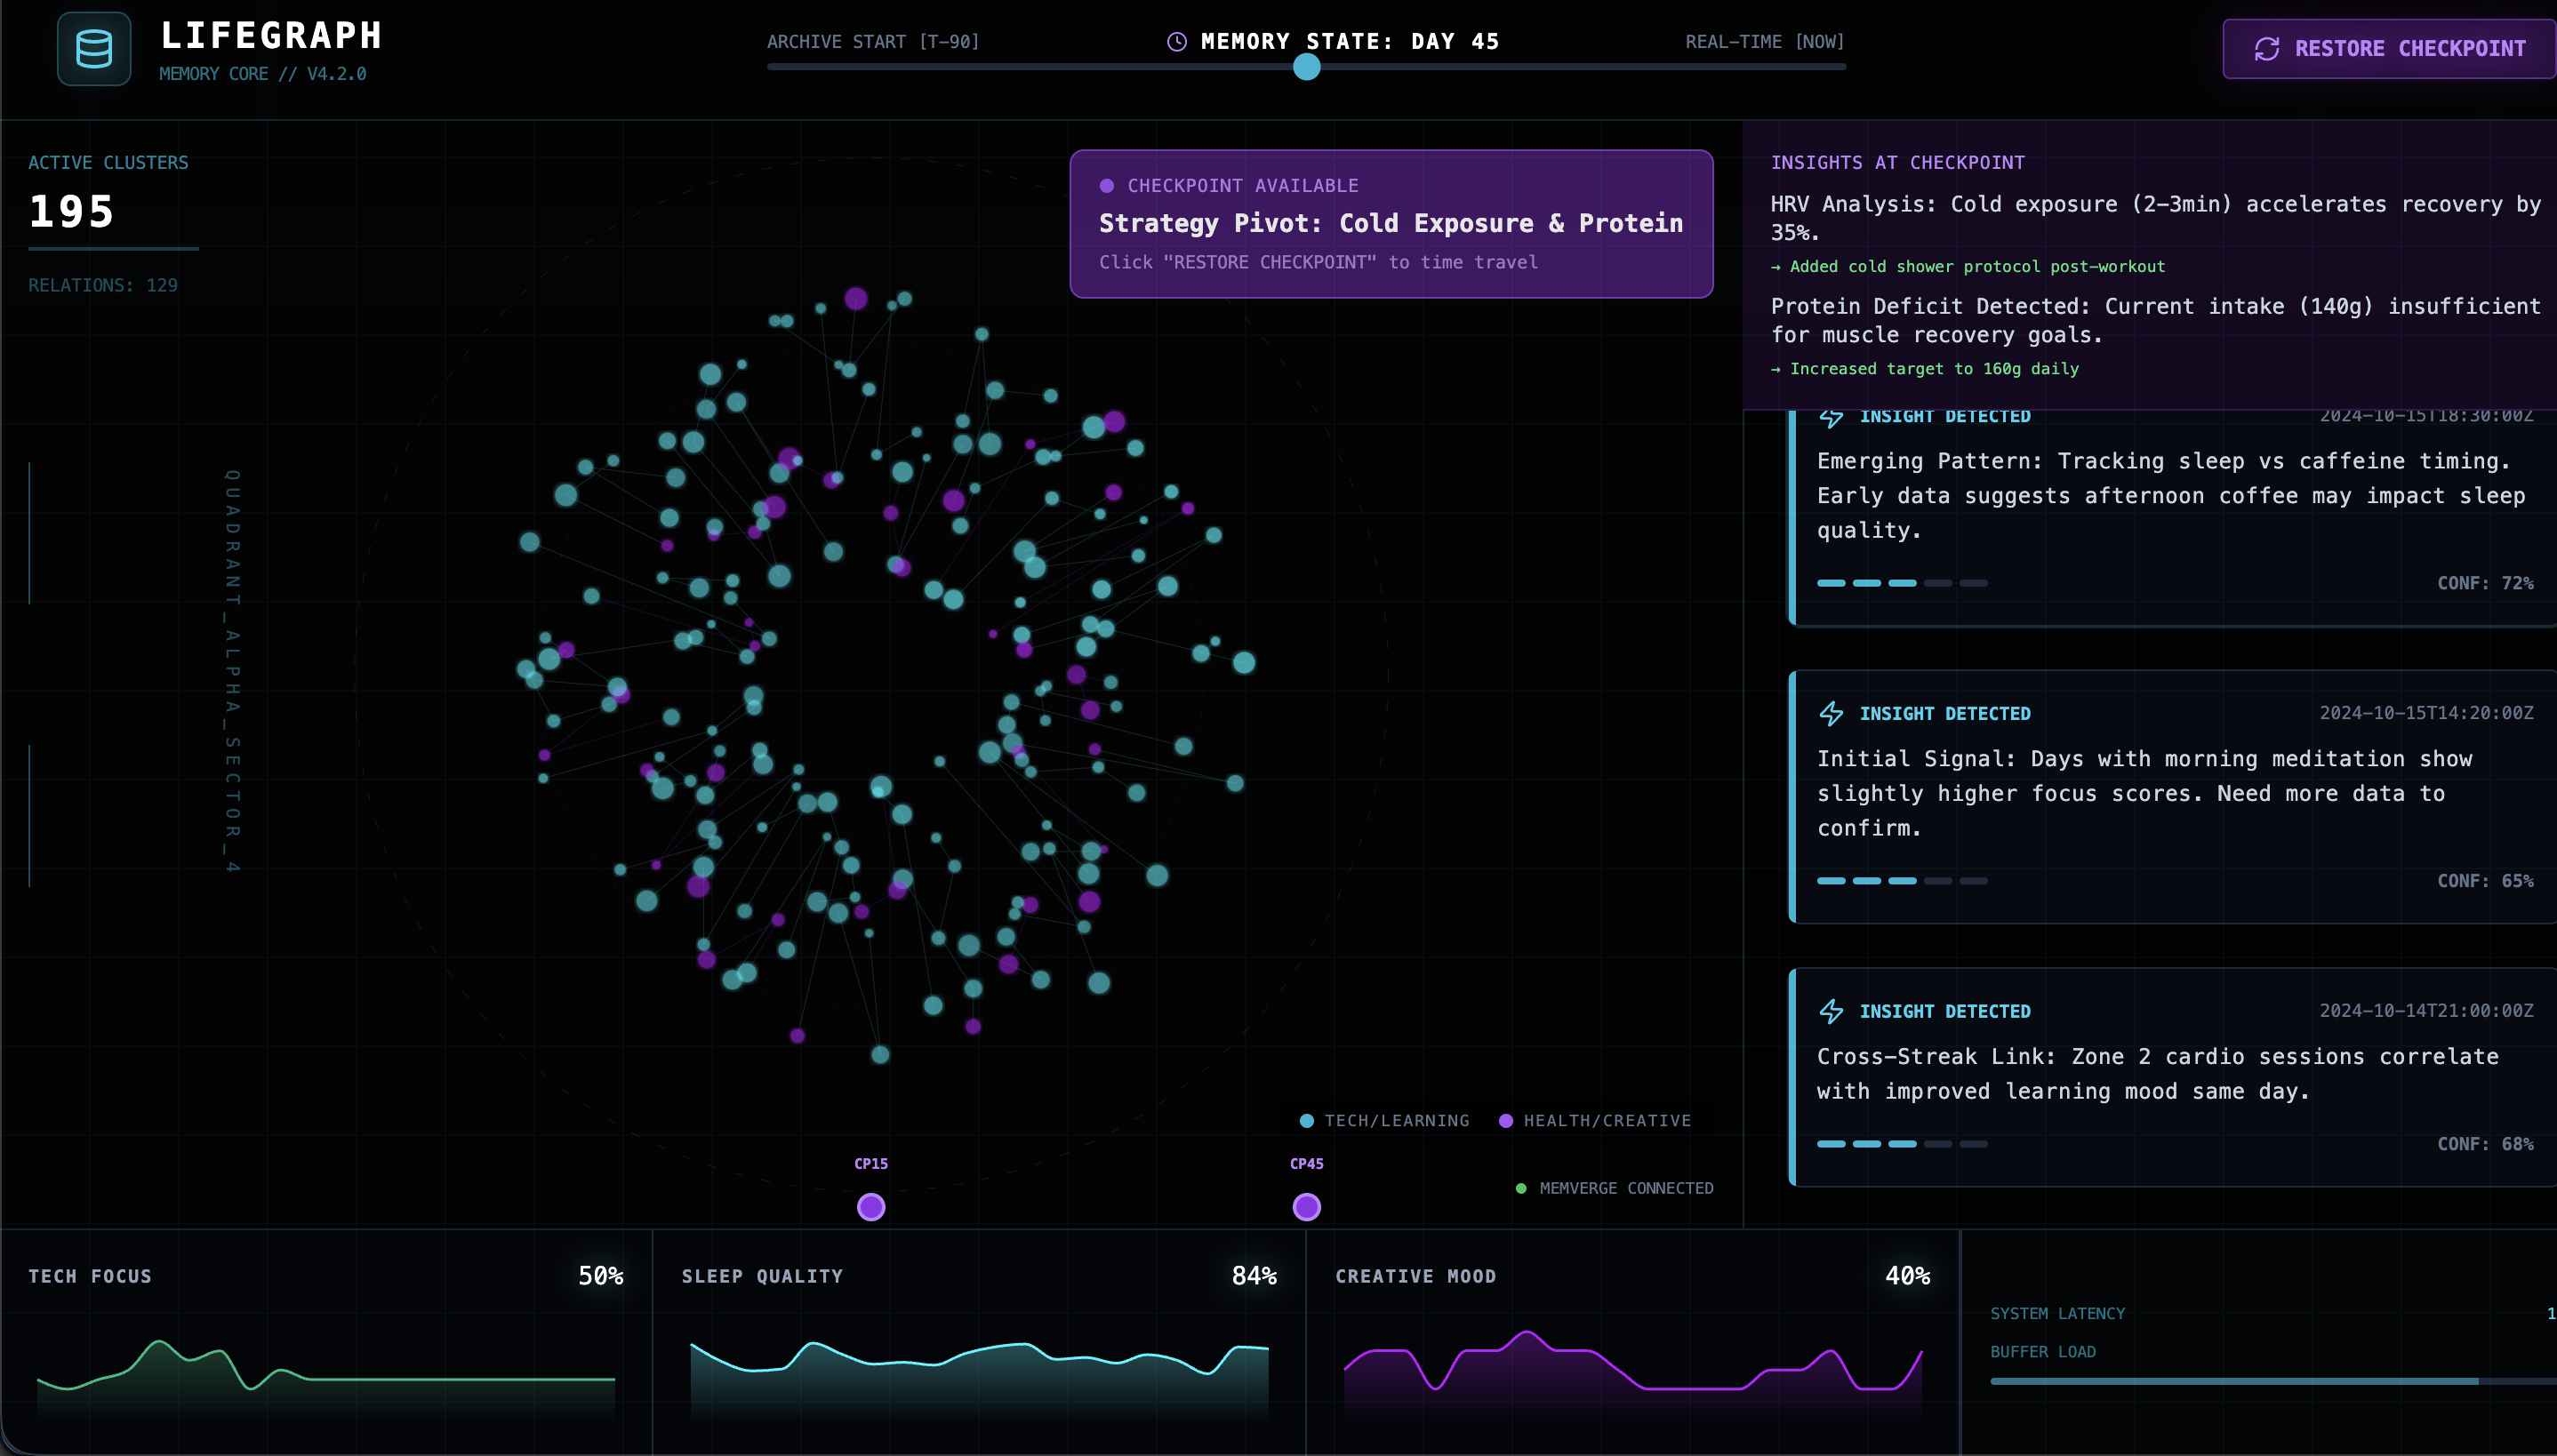
Task: Click lightning icon on Zone 2 cardio insight
Action: coord(1831,1011)
